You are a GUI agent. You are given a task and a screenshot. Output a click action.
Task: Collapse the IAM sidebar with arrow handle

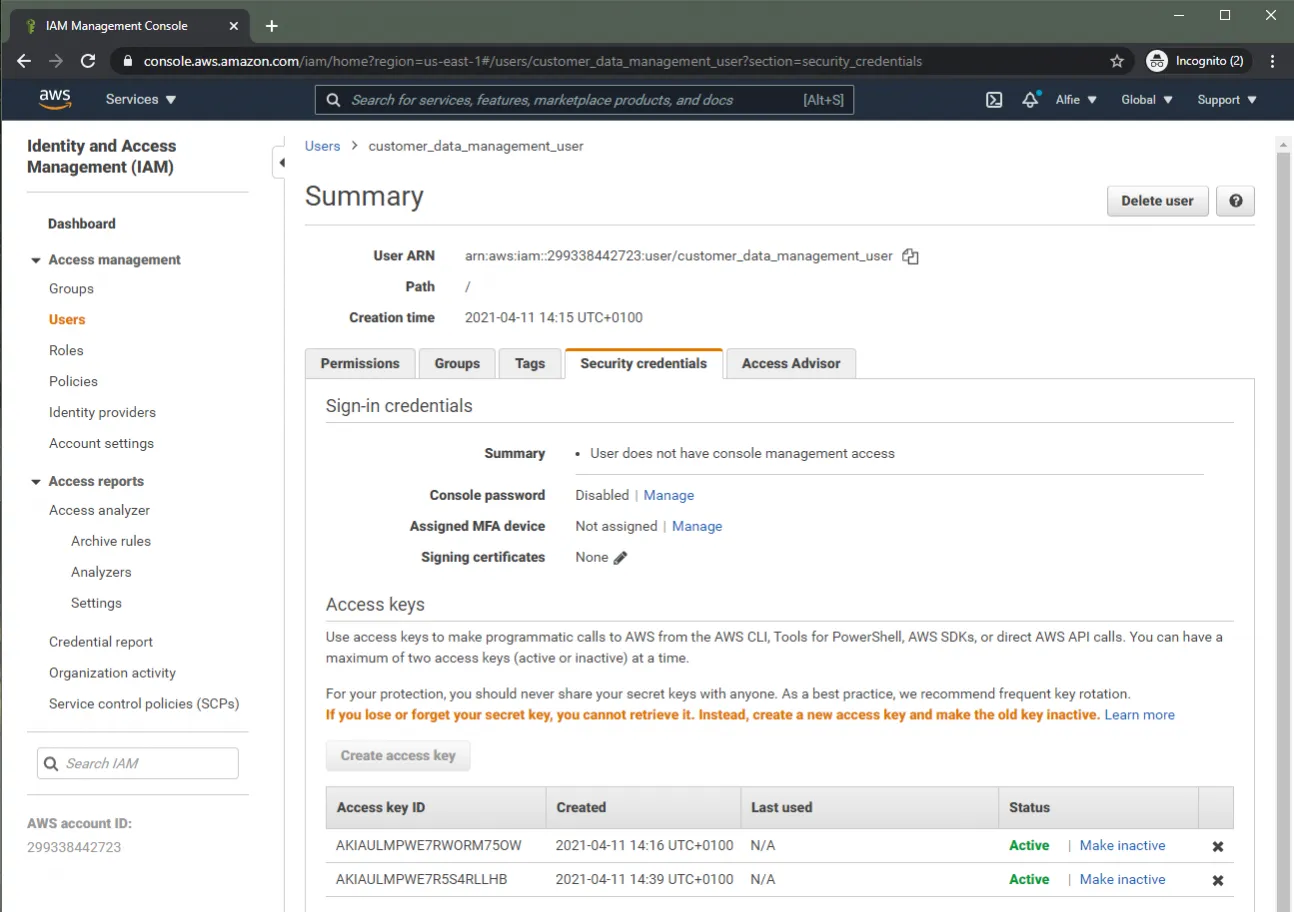(x=279, y=163)
